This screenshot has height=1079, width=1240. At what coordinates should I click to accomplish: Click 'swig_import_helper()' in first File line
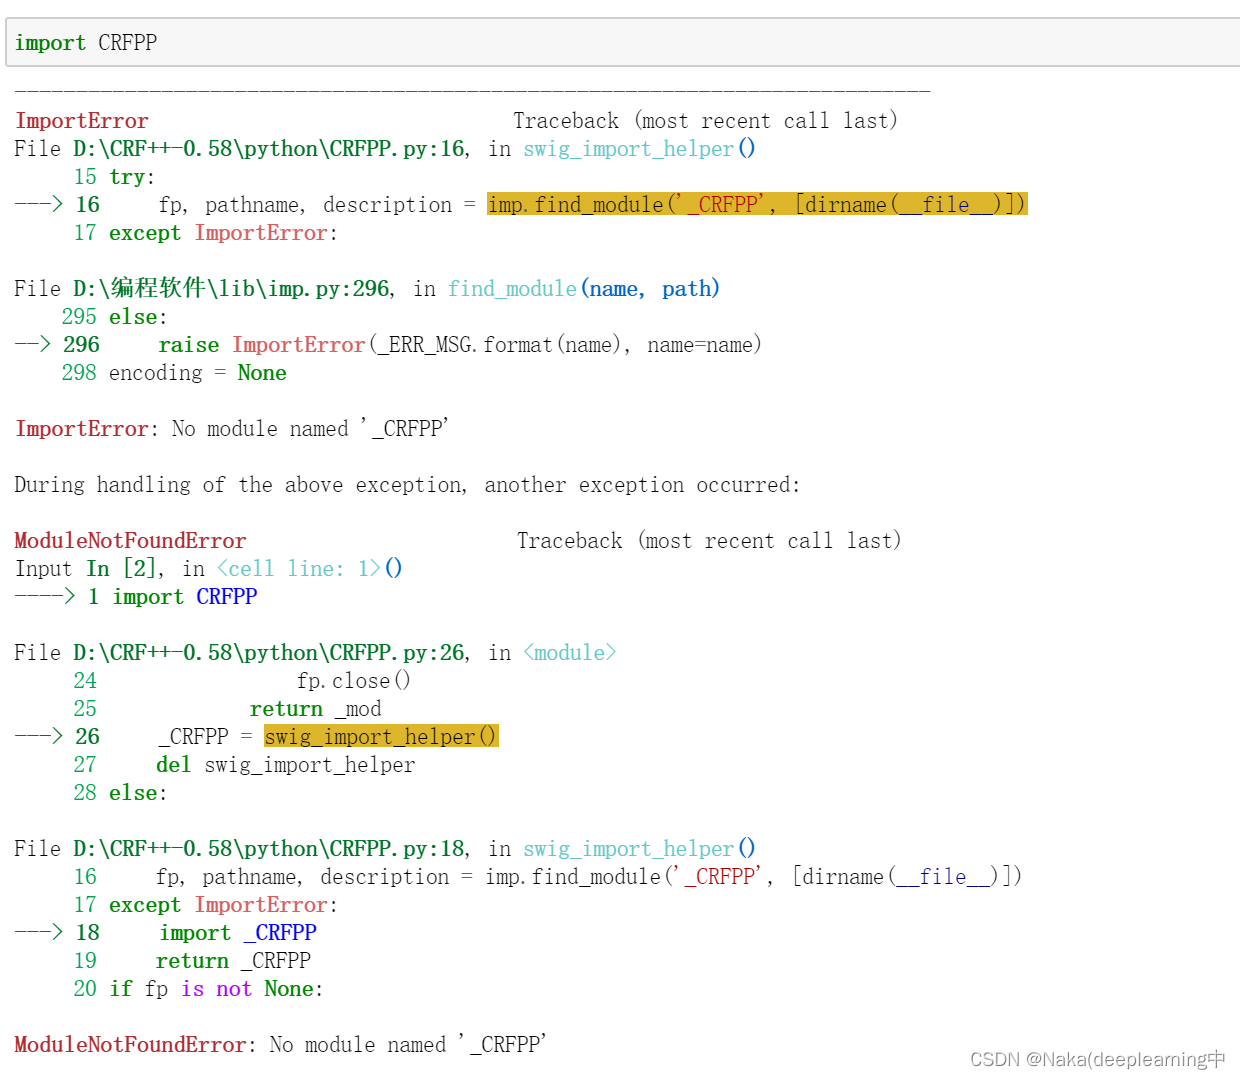640,149
